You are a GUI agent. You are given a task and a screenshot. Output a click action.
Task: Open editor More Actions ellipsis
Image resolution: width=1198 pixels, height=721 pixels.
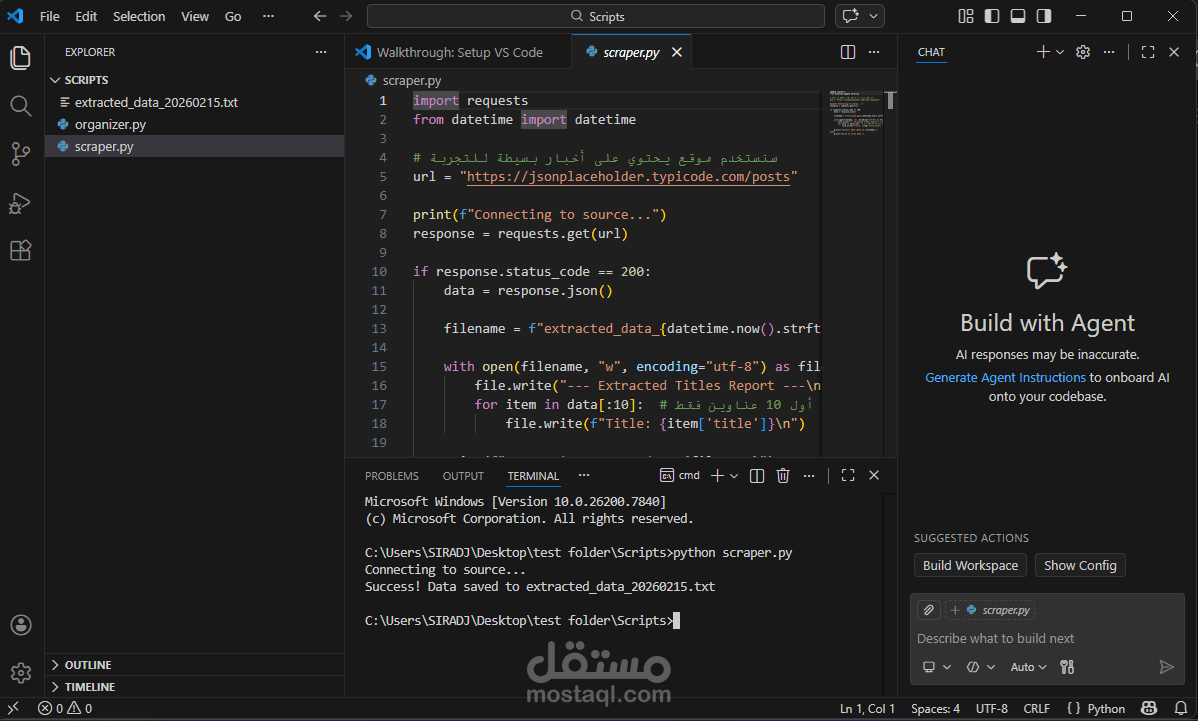(874, 52)
